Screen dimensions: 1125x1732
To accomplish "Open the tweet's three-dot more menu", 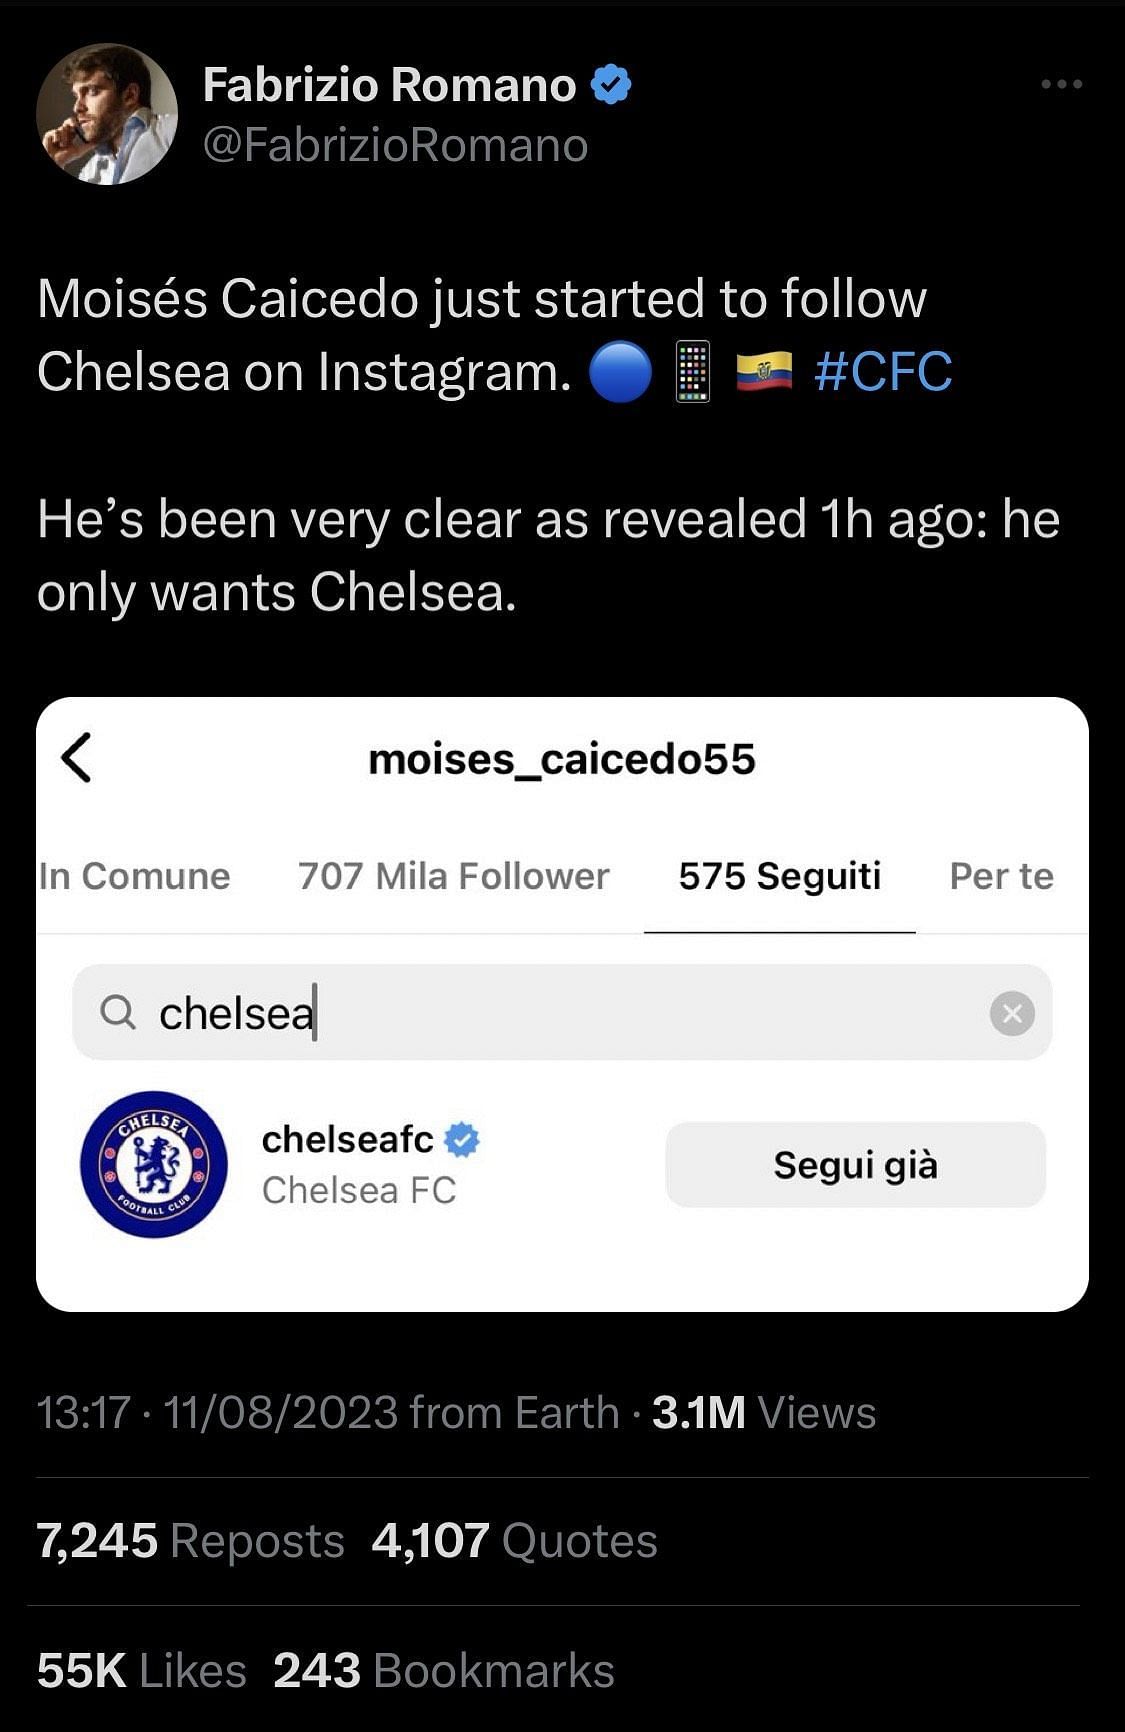I will [x=1061, y=85].
